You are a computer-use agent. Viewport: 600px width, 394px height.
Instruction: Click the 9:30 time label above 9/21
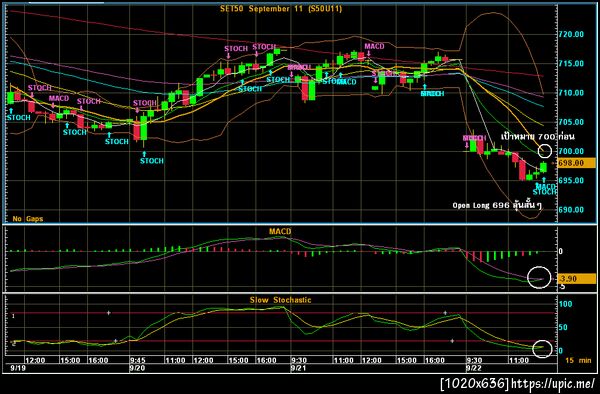click(x=299, y=360)
